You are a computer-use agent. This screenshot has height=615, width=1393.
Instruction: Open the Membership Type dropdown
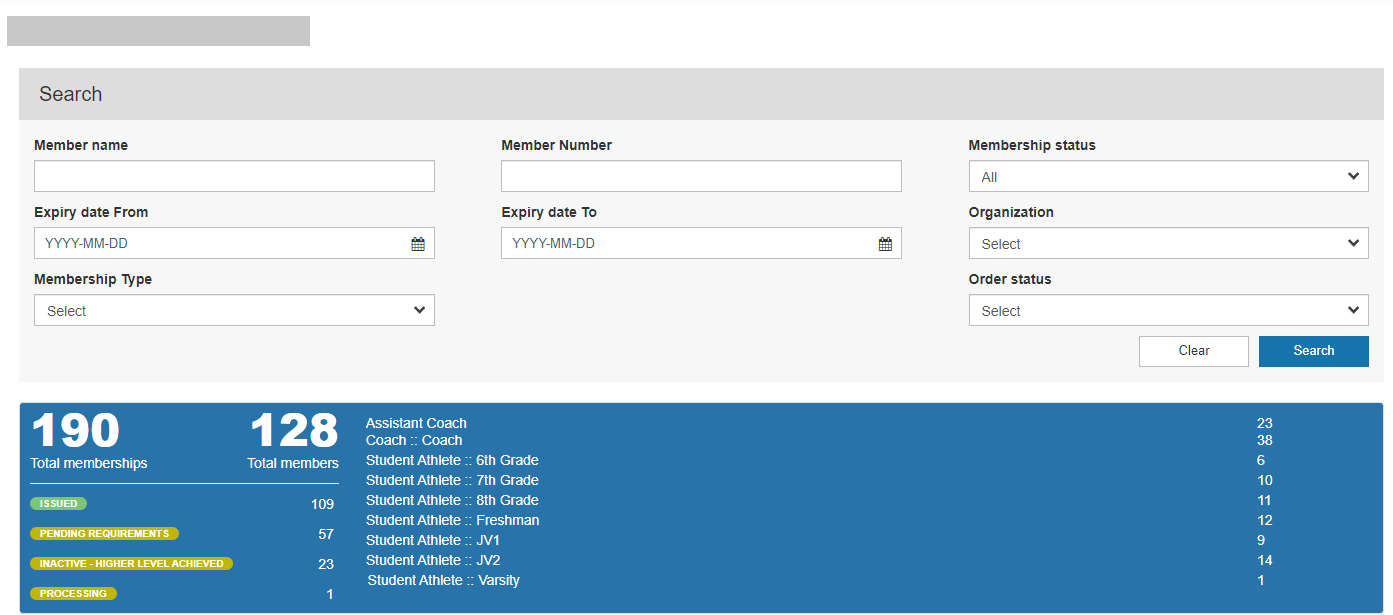234,310
